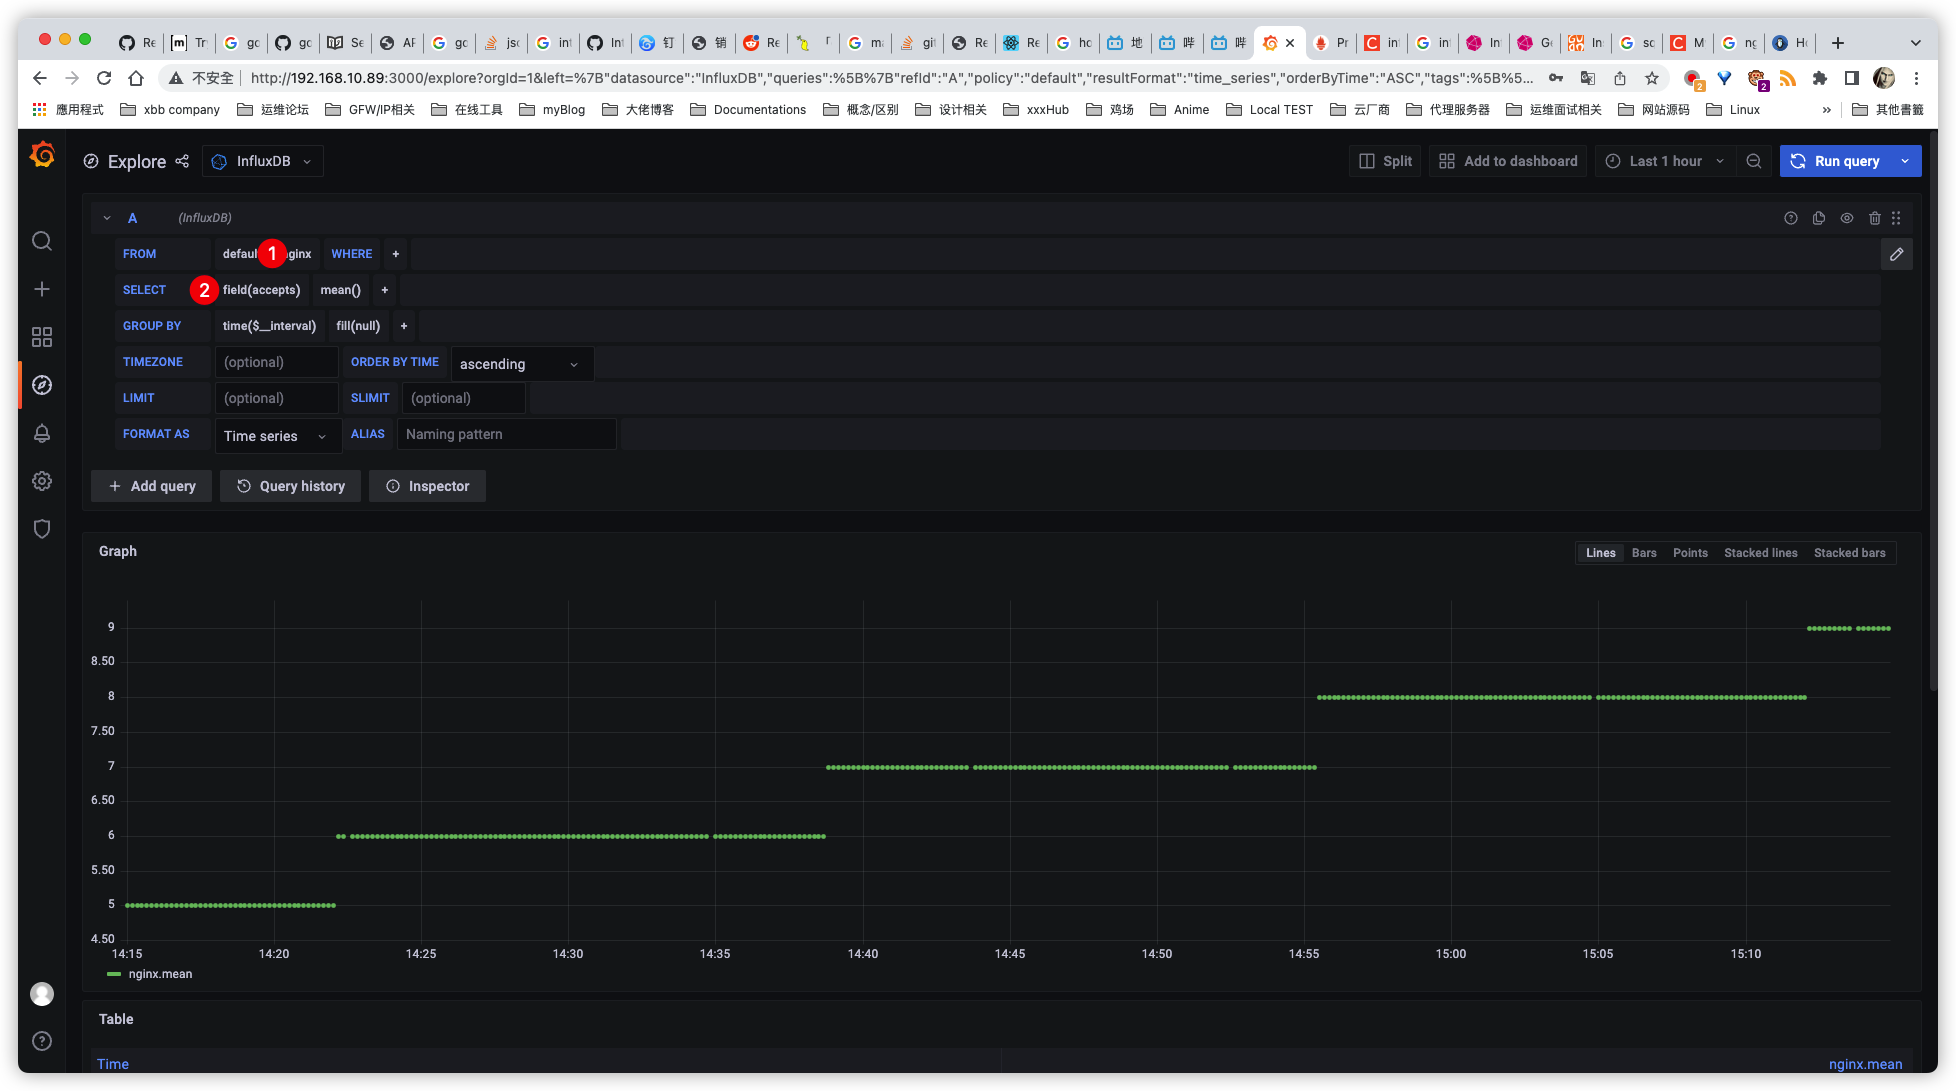Image resolution: width=1956 pixels, height=1091 pixels.
Task: Show query help for query A
Action: 1791,218
